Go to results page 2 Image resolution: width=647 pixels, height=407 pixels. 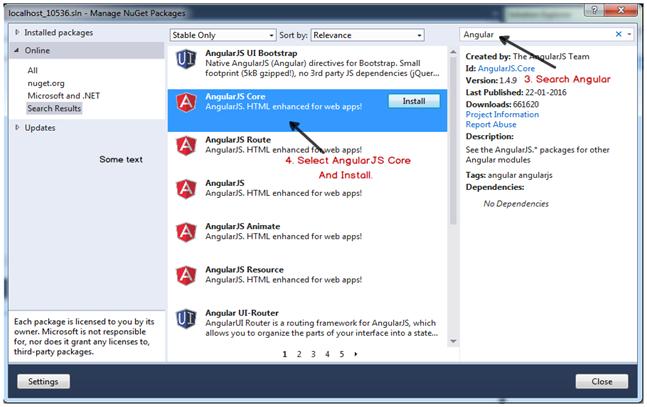click(299, 354)
